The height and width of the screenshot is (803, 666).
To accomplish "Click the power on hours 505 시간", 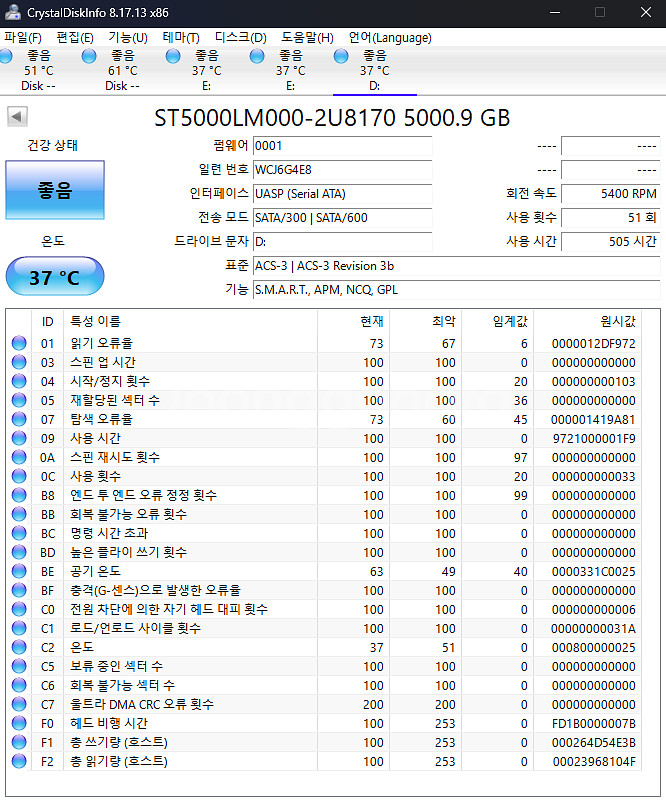I will [611, 242].
